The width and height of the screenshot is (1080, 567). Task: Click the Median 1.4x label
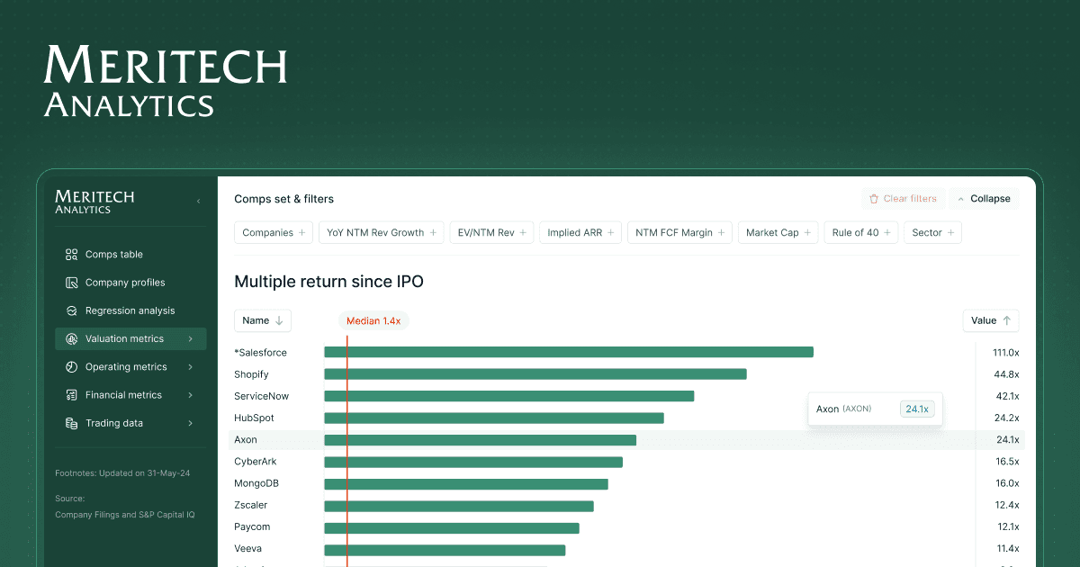(373, 321)
